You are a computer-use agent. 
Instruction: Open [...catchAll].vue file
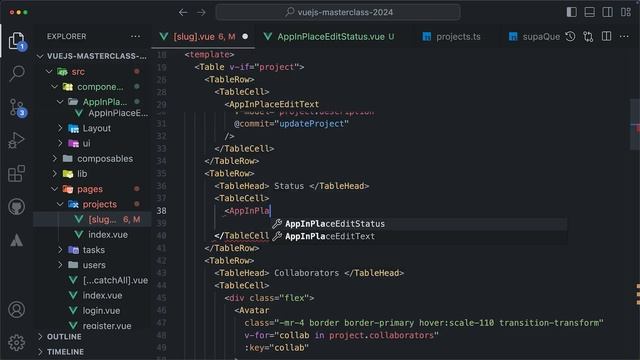pyautogui.click(x=92, y=280)
